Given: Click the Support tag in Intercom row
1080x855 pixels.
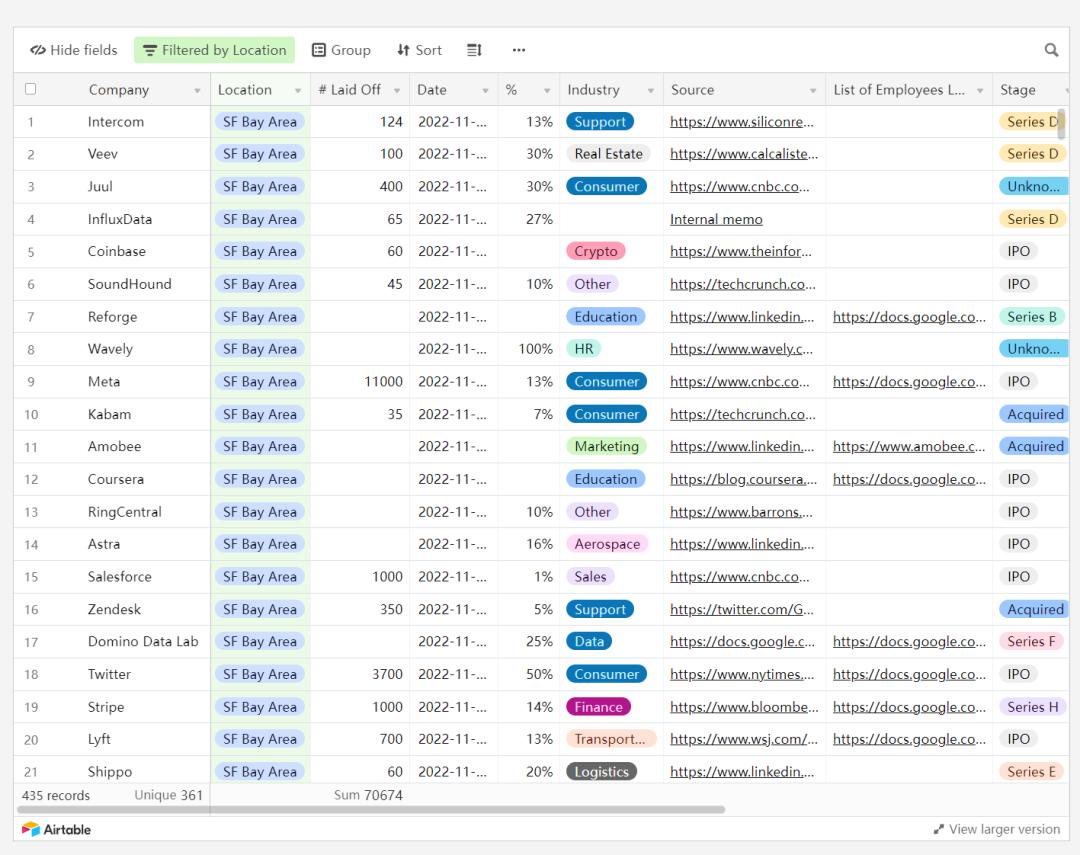Looking at the screenshot, I should 600,122.
